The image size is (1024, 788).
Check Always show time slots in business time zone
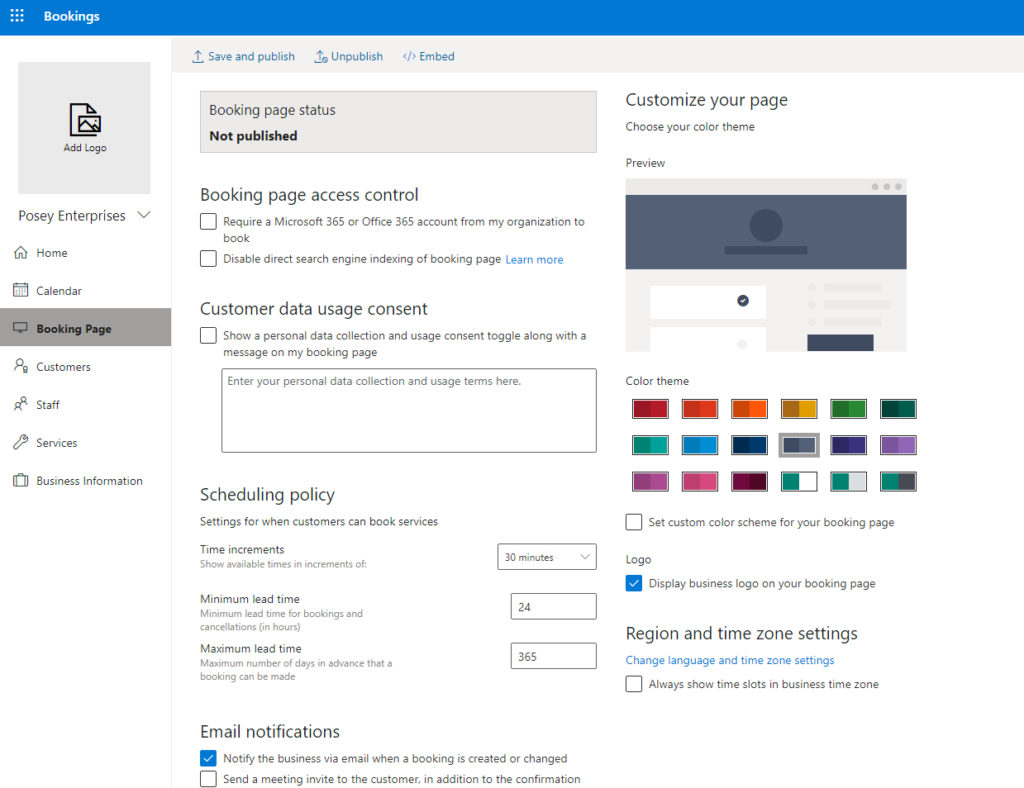(633, 684)
